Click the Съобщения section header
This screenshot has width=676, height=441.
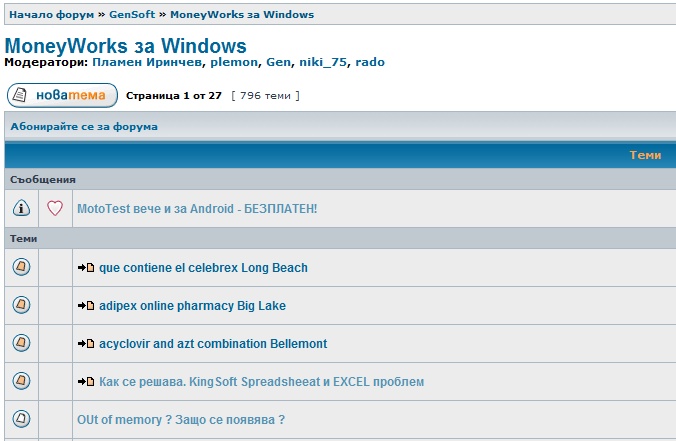click(43, 180)
